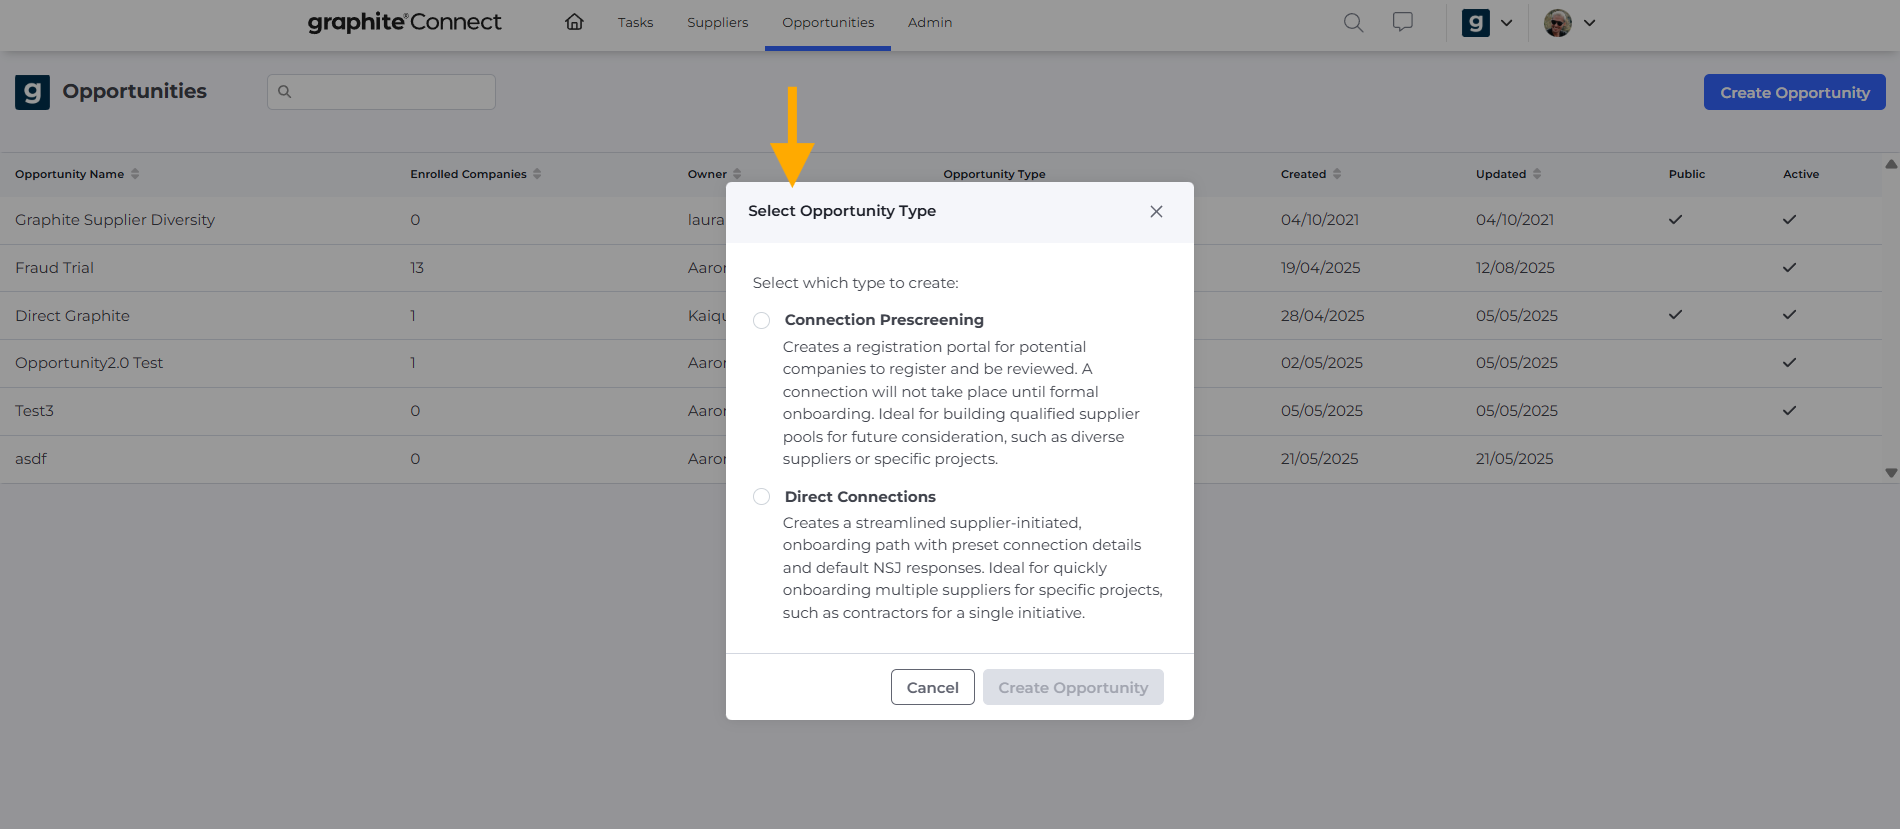Sort by Opportunity Name column arrows
The height and width of the screenshot is (829, 1900).
point(135,174)
